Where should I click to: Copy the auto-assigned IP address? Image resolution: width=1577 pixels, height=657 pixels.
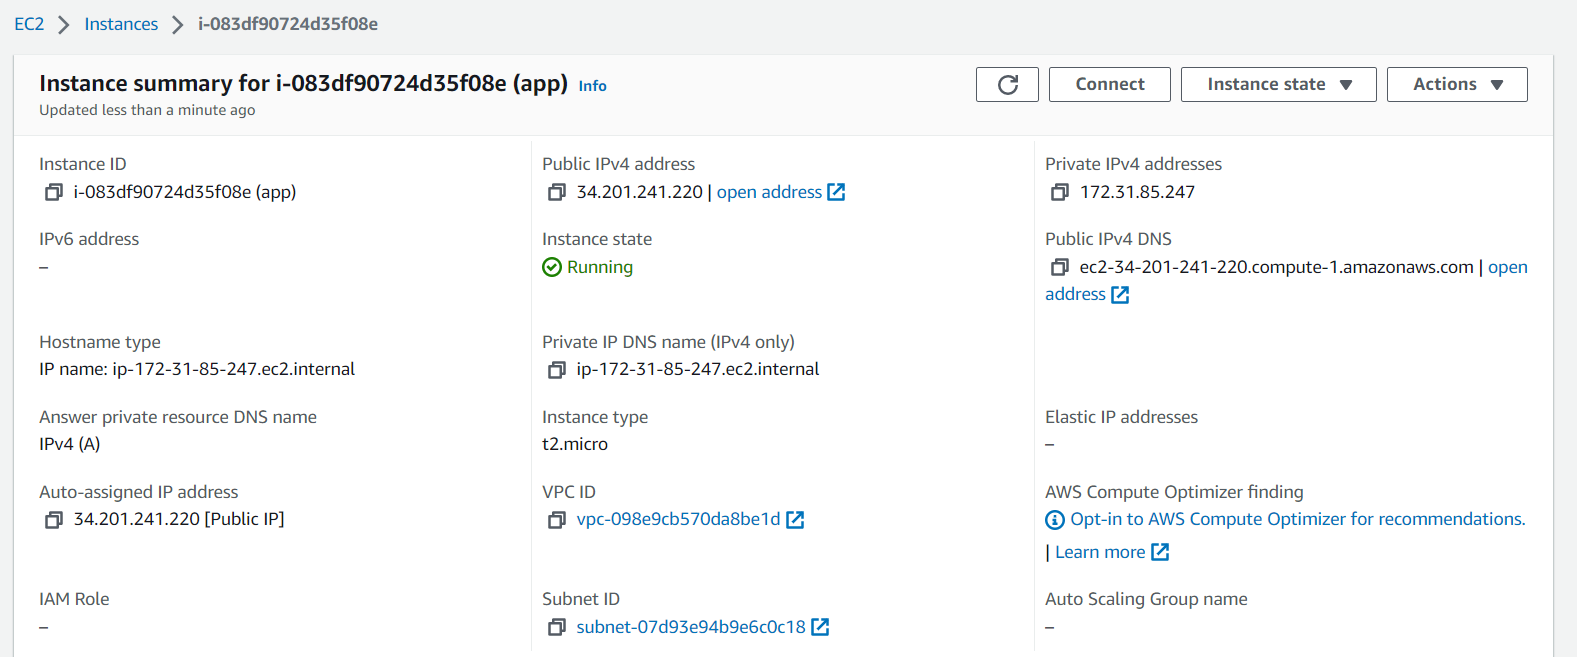pyautogui.click(x=54, y=520)
